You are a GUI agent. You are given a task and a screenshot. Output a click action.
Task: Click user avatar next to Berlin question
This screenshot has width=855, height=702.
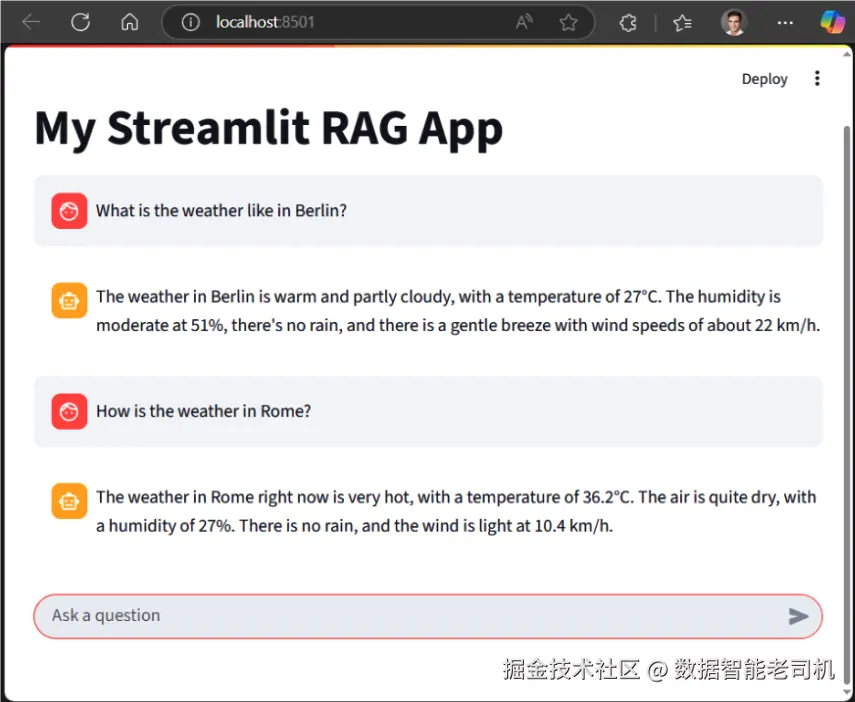click(x=69, y=211)
